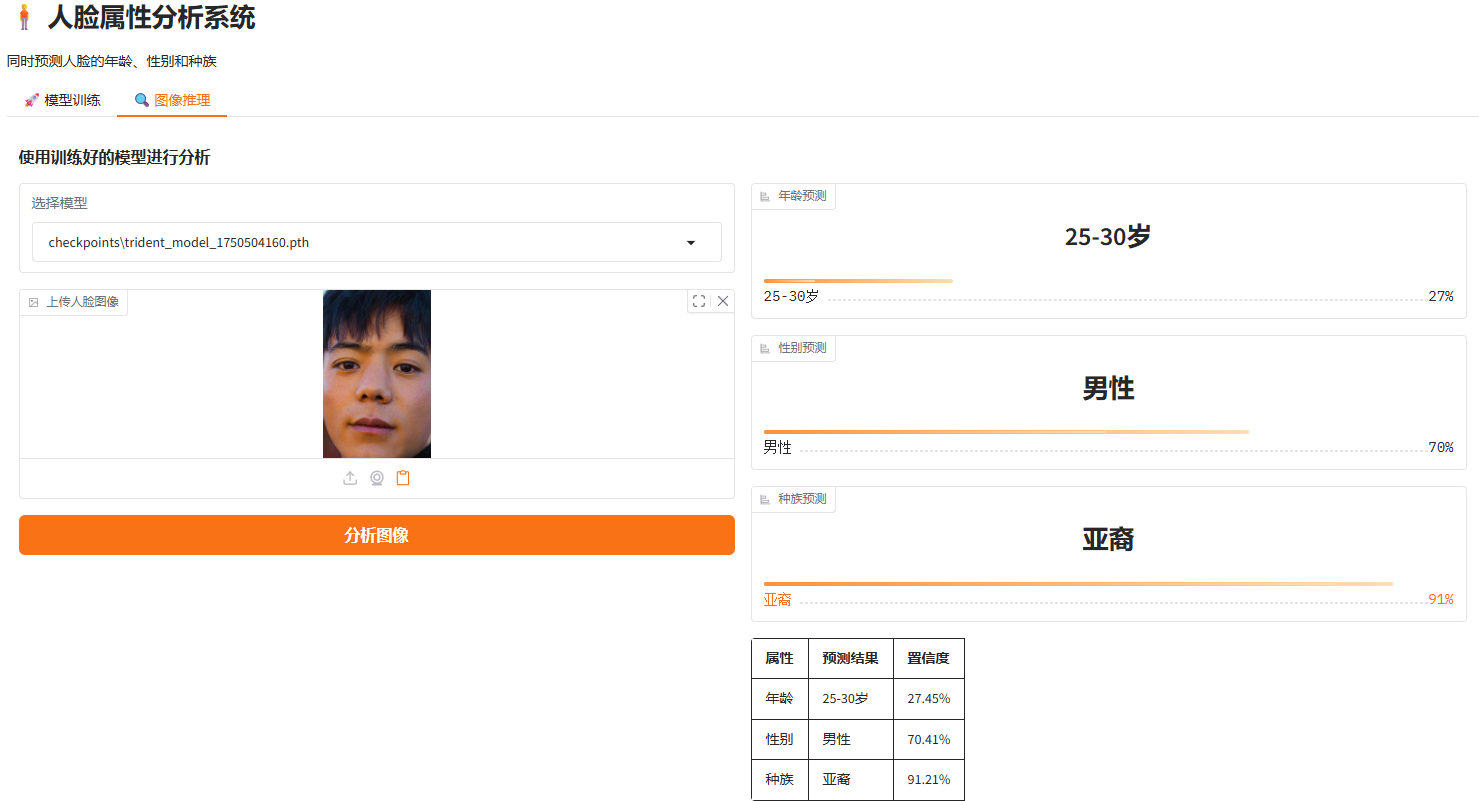Click the chart icon beside 年龄预测 label
This screenshot has height=801, width=1479.
click(764, 196)
